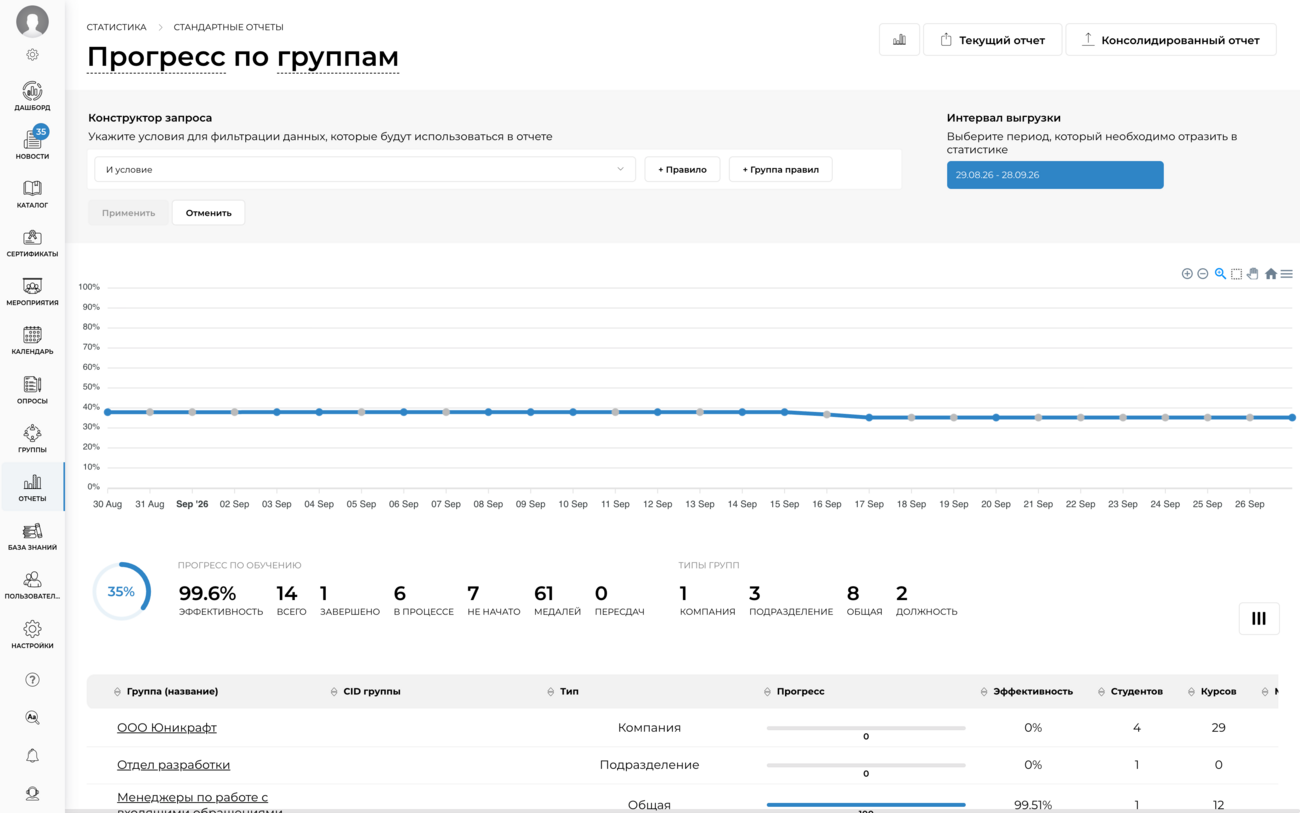Add a rule with + Правило
This screenshot has width=1300, height=813.
click(682, 169)
